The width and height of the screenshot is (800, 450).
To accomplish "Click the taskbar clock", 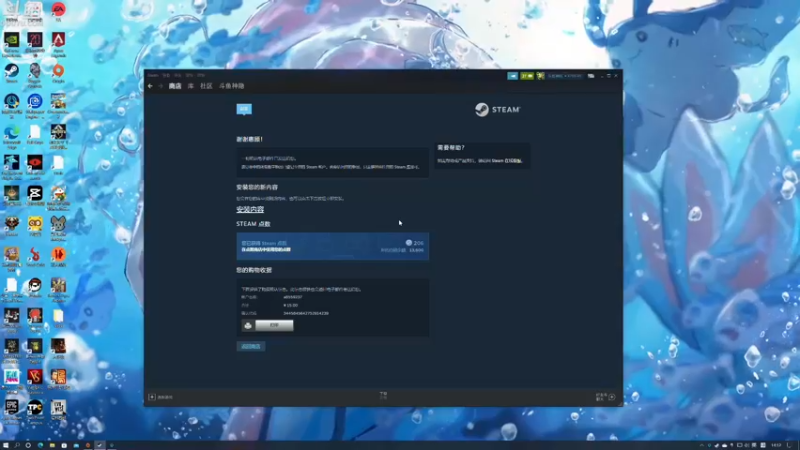I will click(x=776, y=445).
